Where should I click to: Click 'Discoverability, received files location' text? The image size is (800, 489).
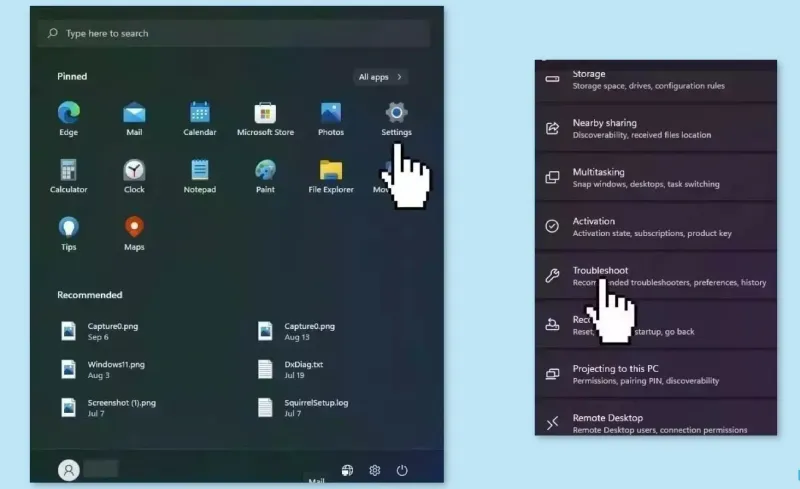(x=641, y=135)
